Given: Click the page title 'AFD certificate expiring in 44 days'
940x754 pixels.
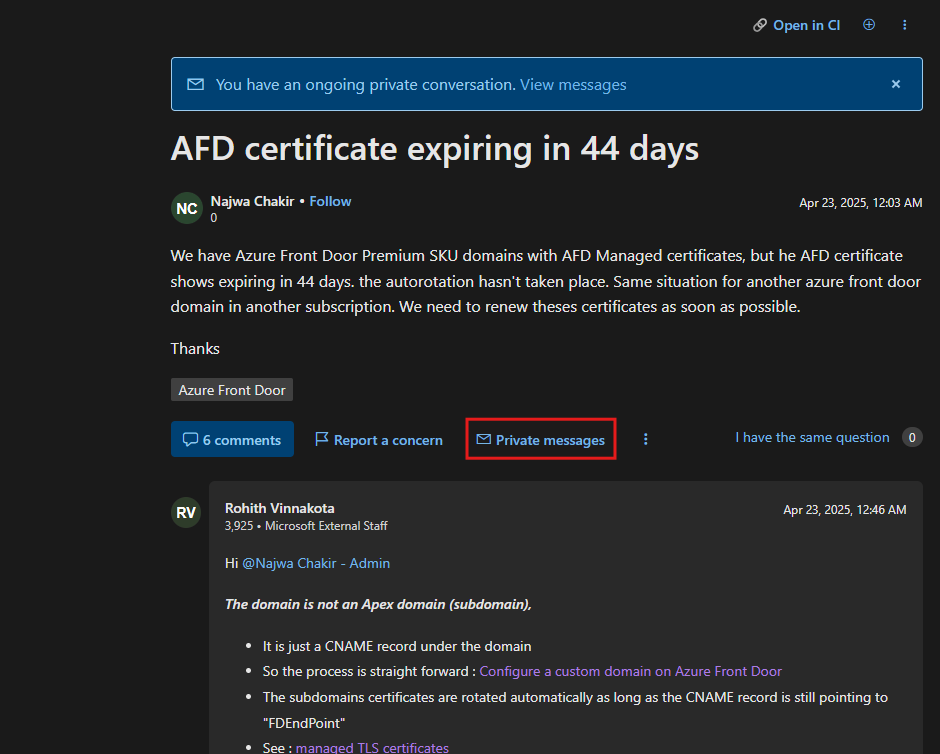Looking at the screenshot, I should click(435, 149).
